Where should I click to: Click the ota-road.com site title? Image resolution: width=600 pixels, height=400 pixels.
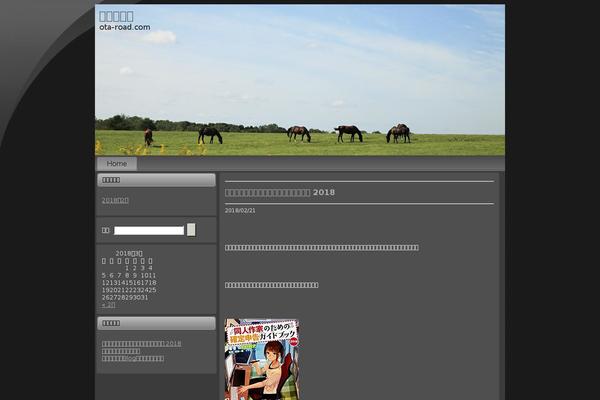pyautogui.click(x=125, y=27)
